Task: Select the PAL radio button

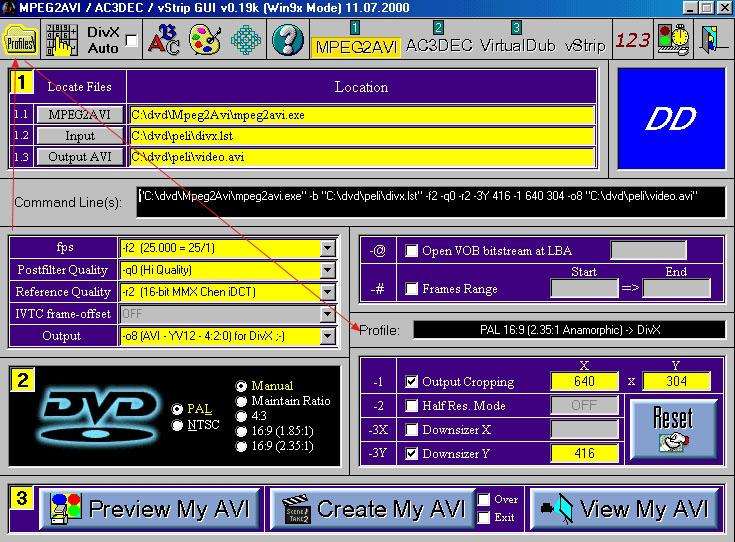Action: tap(177, 409)
